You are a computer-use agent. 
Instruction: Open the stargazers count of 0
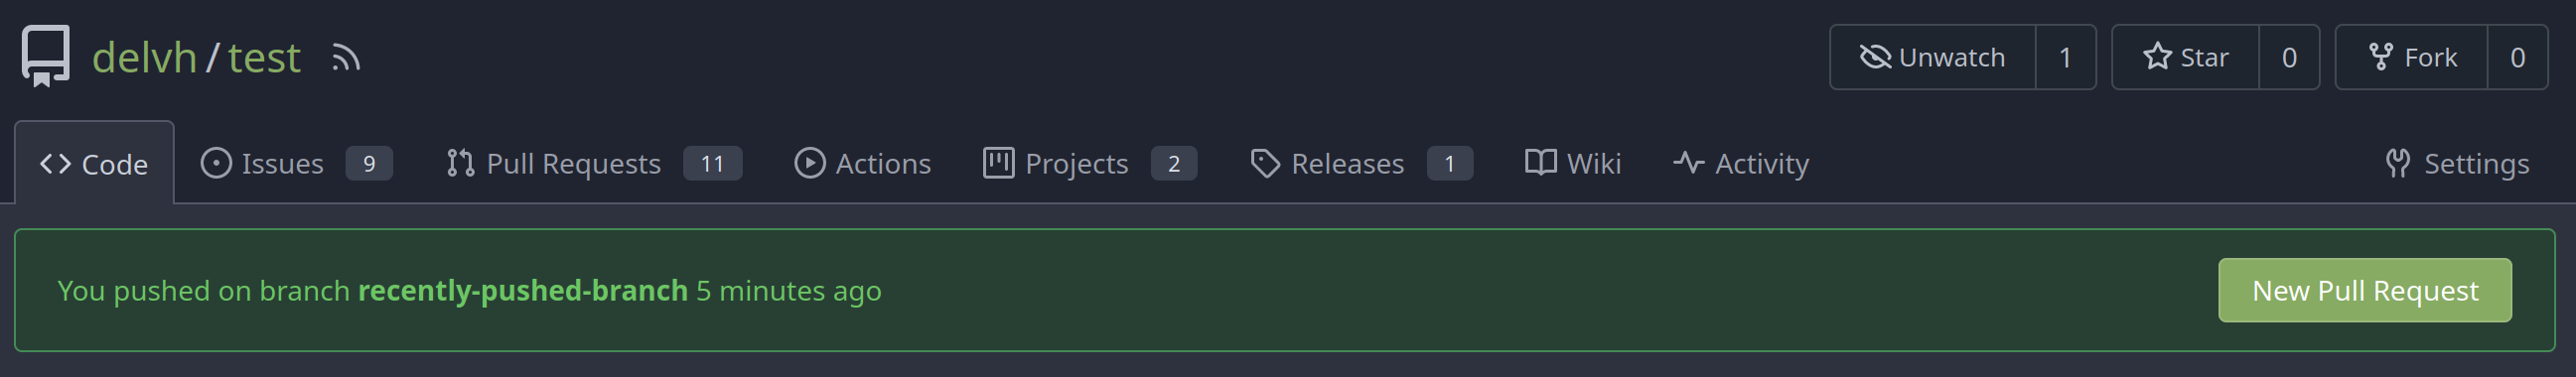coord(2289,57)
